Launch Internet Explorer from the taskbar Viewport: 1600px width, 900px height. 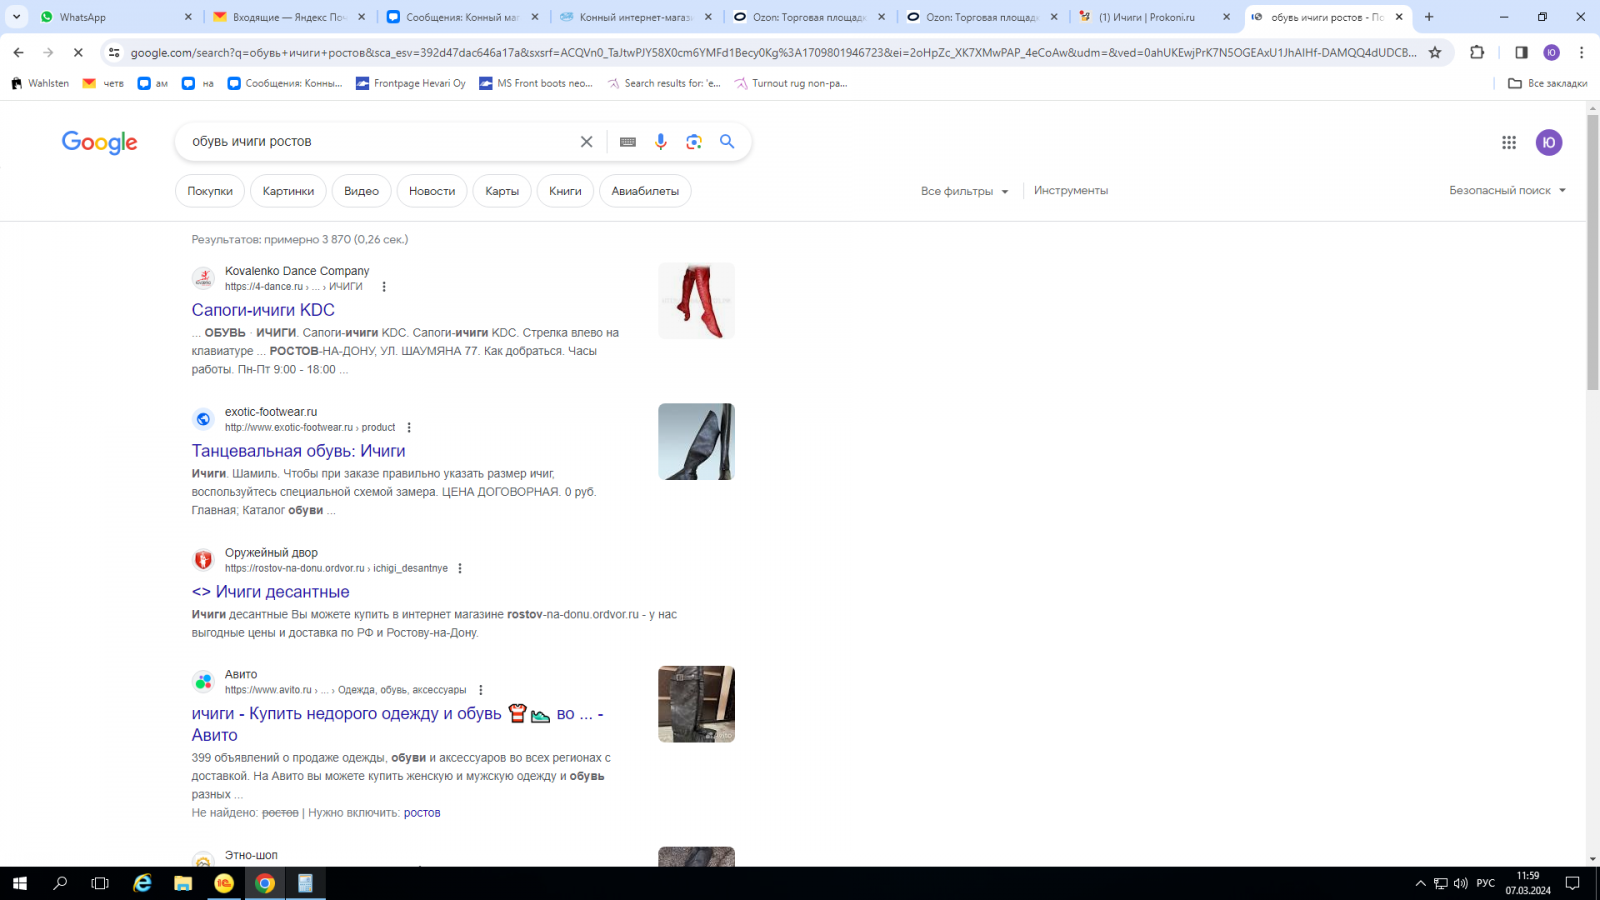click(x=143, y=883)
